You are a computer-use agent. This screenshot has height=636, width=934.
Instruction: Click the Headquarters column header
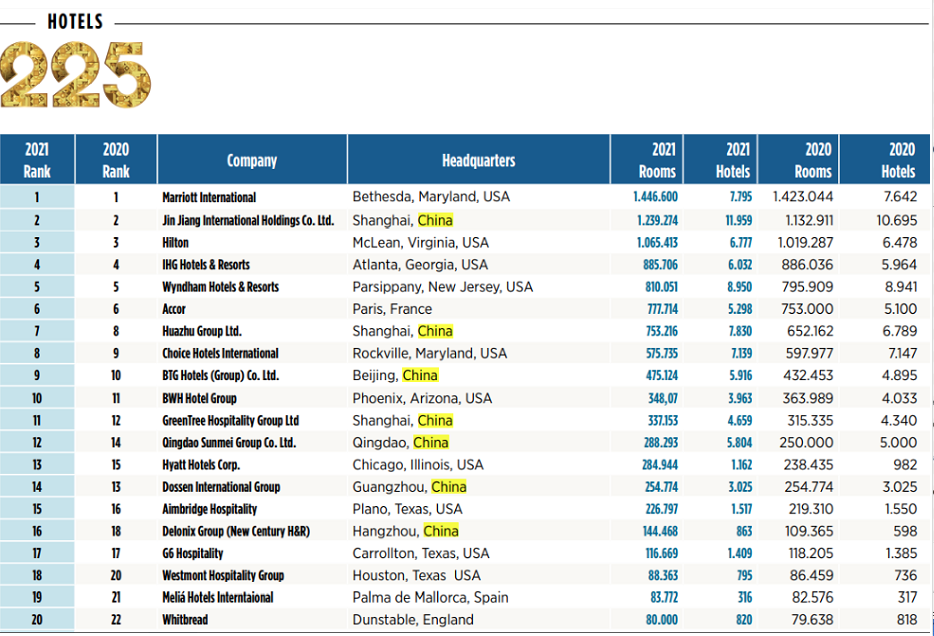coord(478,160)
